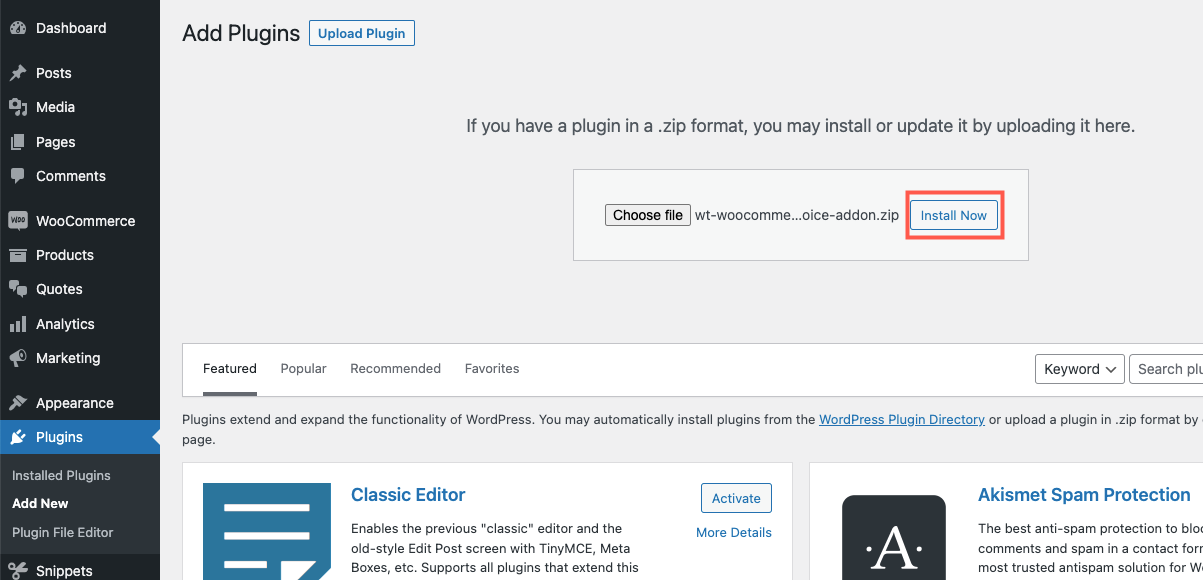The height and width of the screenshot is (580, 1203).
Task: Click the selected filename wt-woocomme...oice-addon.zip
Action: (x=797, y=215)
